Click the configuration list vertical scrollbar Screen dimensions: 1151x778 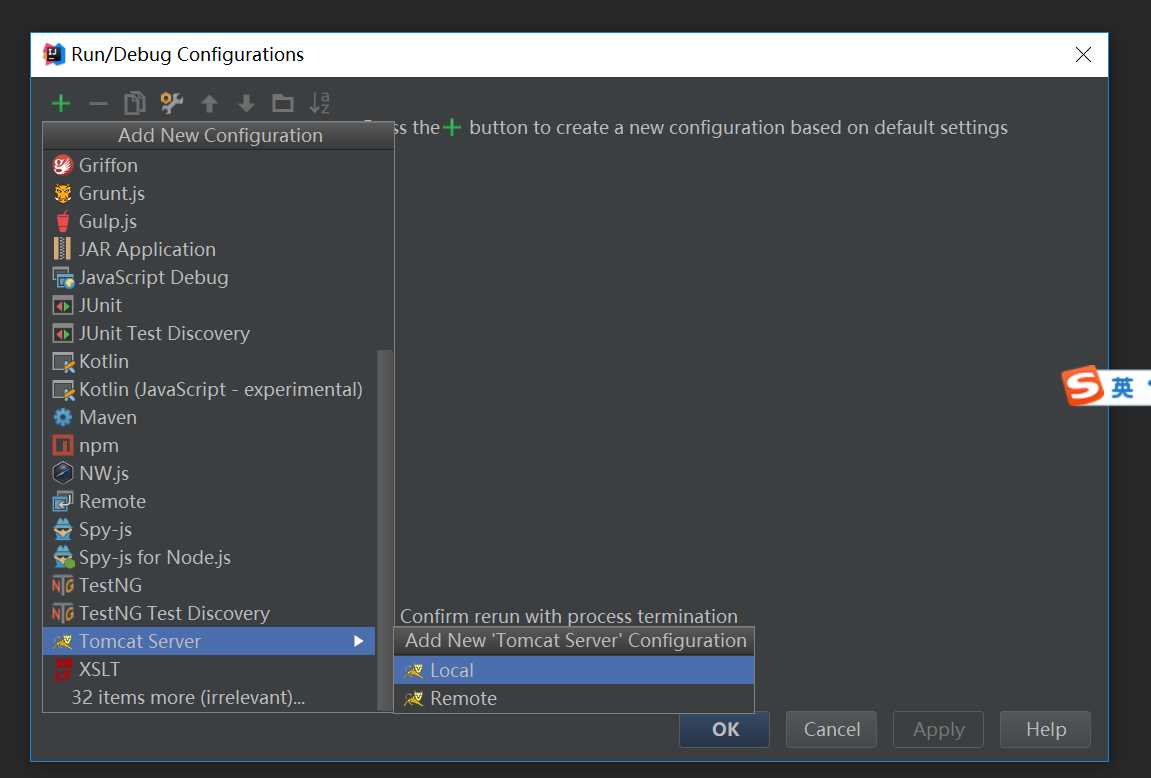385,530
